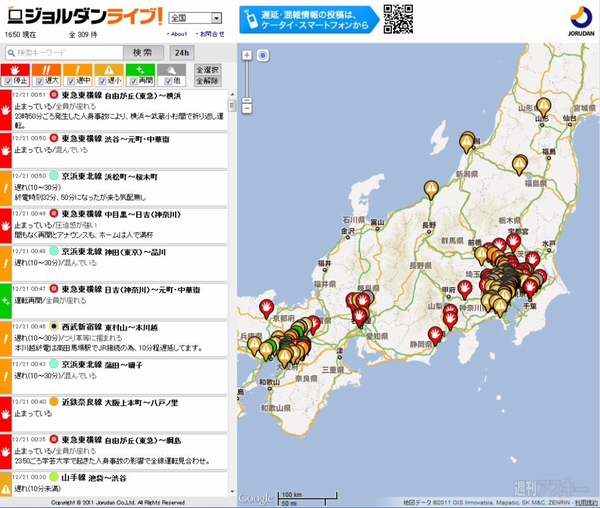This screenshot has width=600, height=508.
Task: Click the red stop marker northwest of 京都府
Action: (267, 308)
